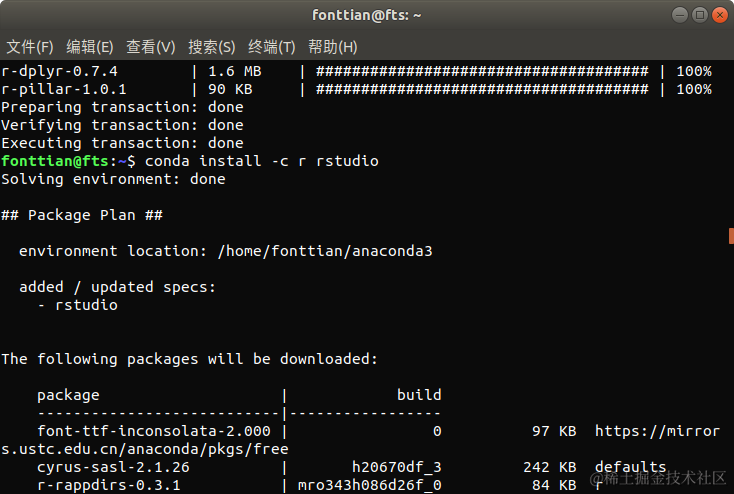Screen dimensions: 734x494
Task: Open the 帮助(H) menu
Action: click(332, 47)
